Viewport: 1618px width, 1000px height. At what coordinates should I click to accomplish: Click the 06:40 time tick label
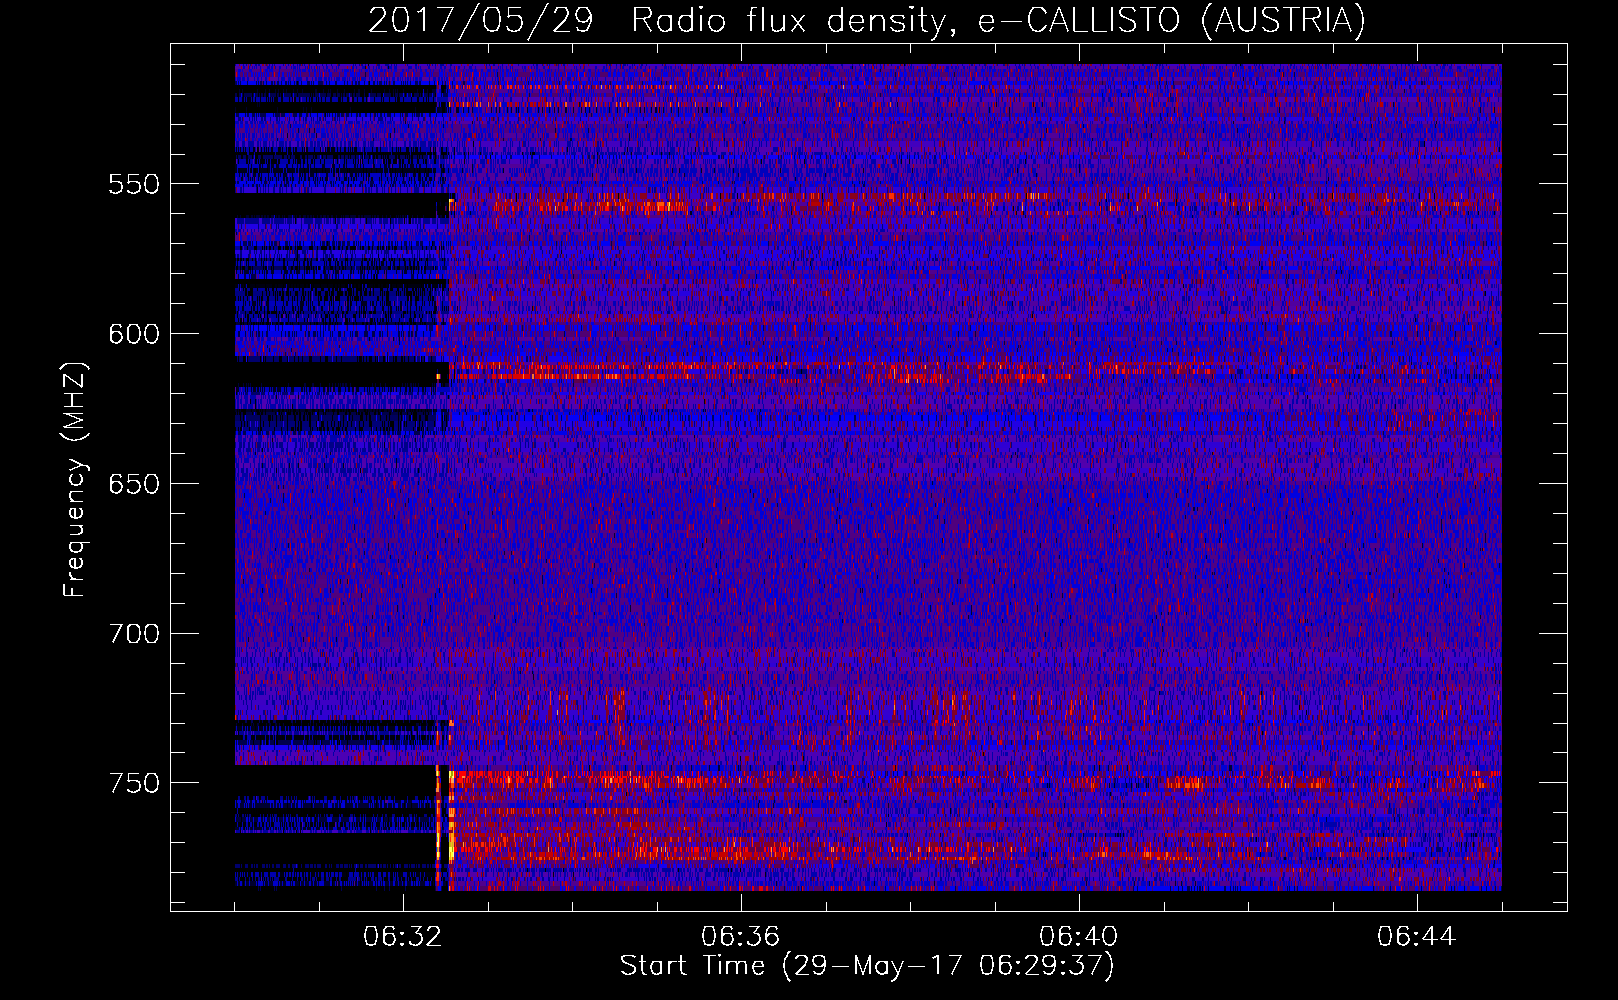pyautogui.click(x=1079, y=937)
